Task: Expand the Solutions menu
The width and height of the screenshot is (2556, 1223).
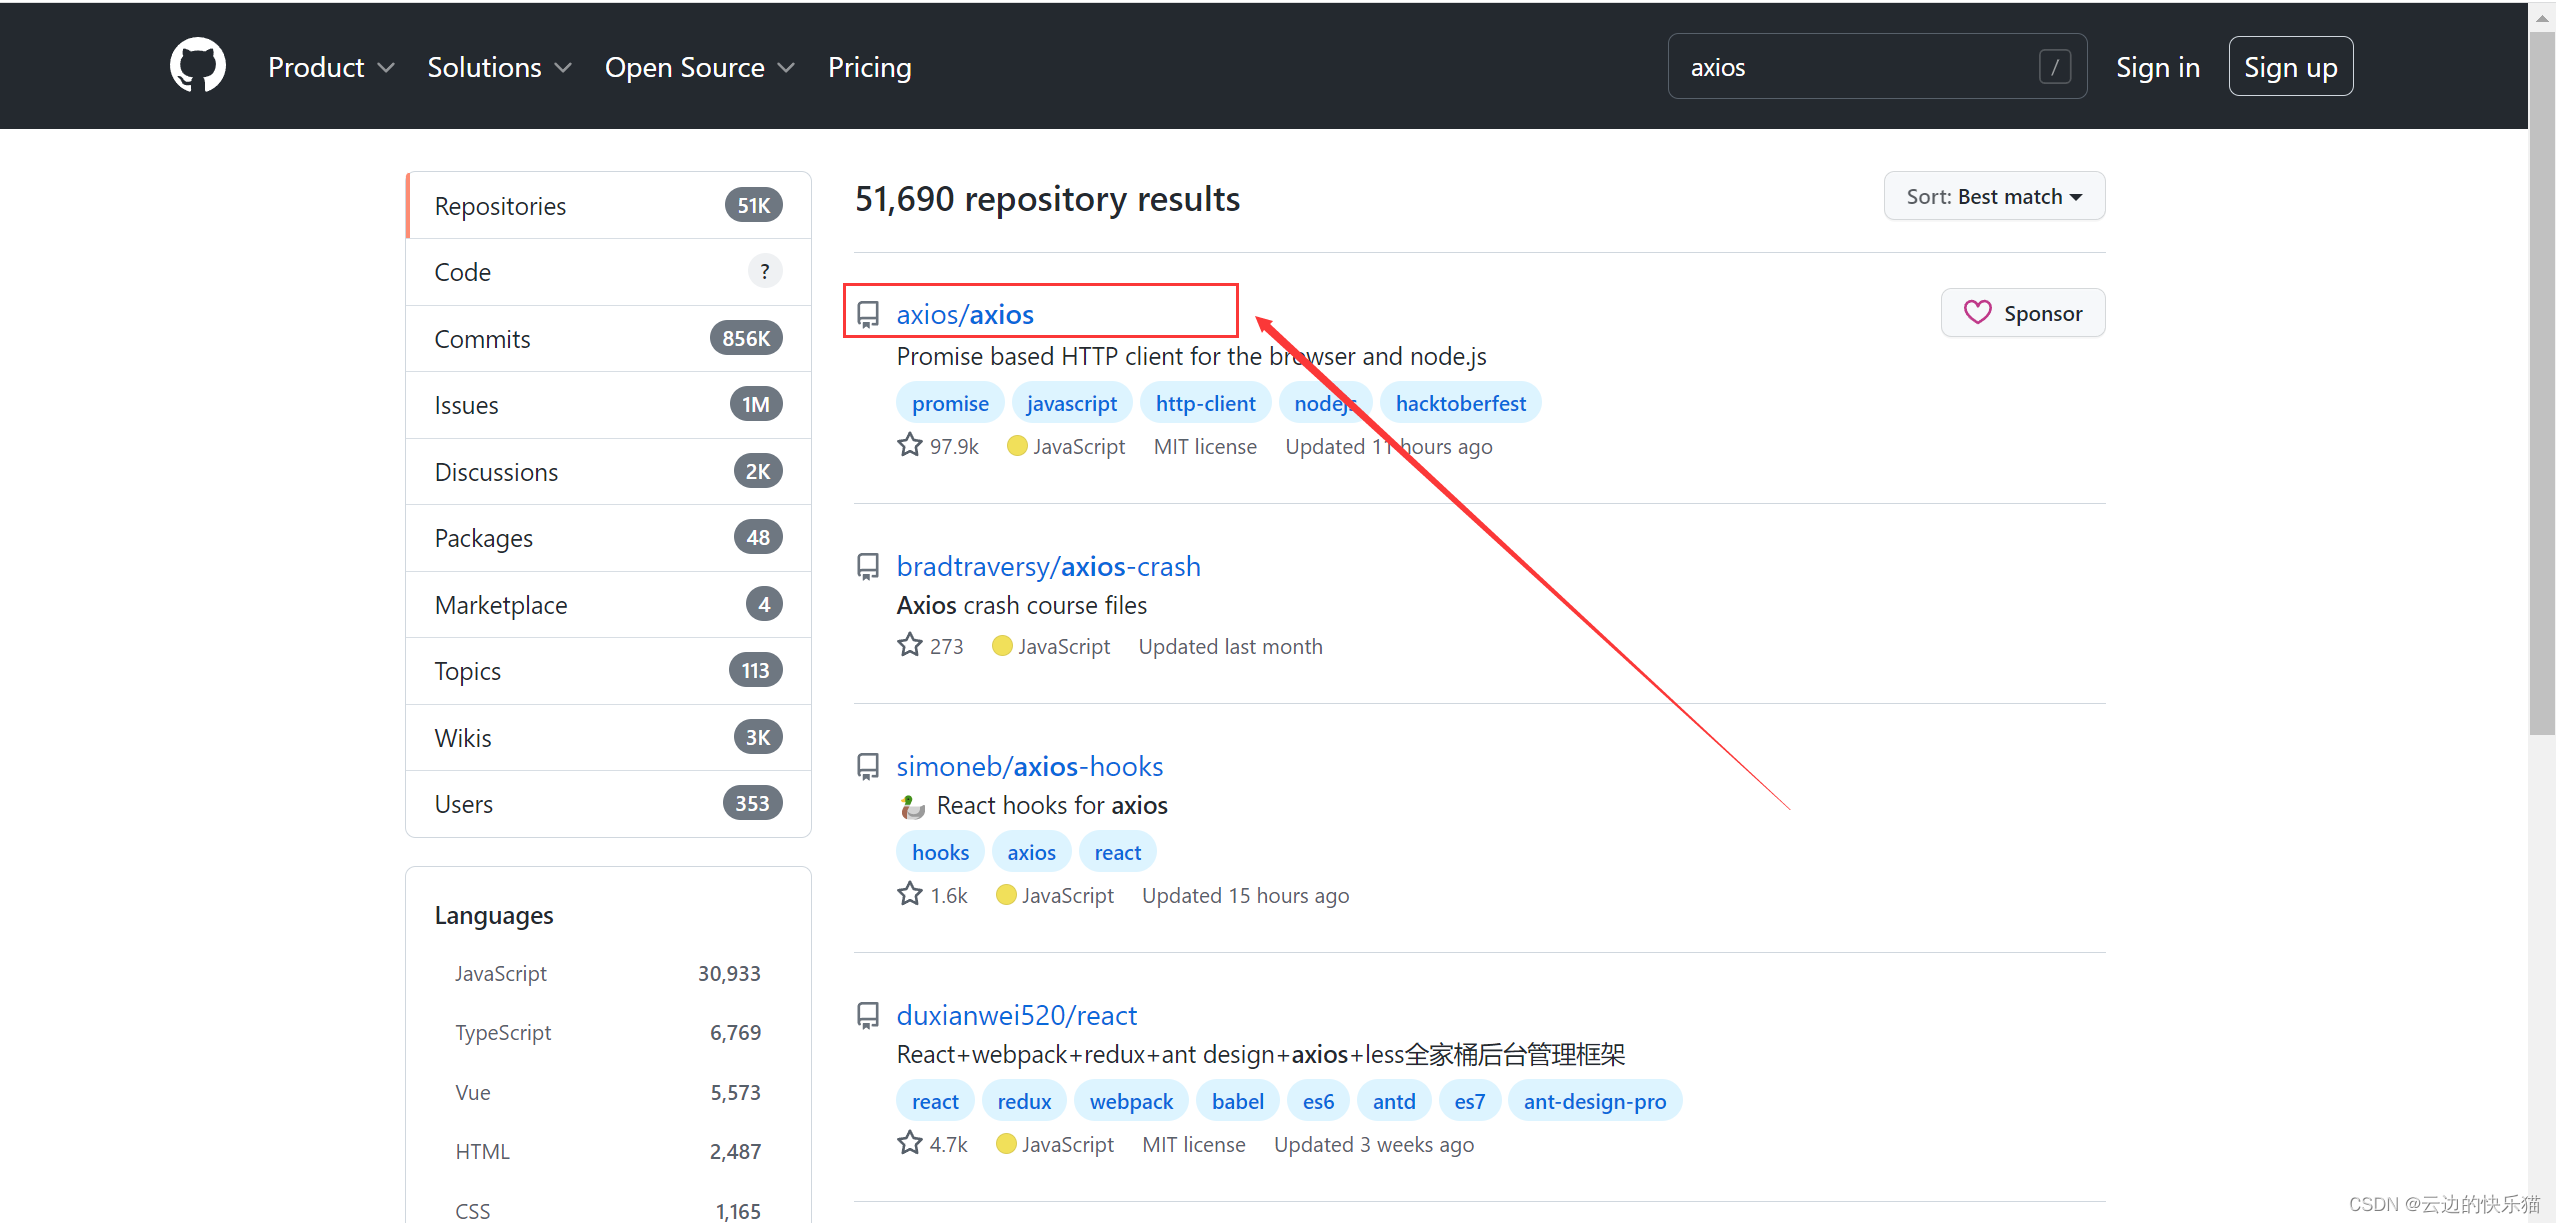Action: (x=499, y=67)
